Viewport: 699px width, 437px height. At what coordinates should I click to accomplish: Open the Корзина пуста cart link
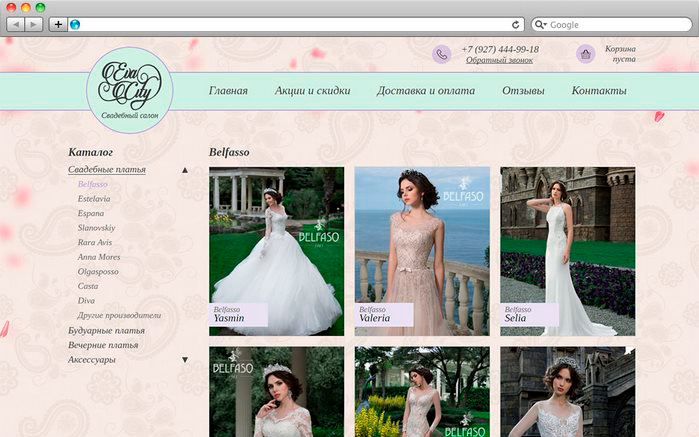(621, 54)
